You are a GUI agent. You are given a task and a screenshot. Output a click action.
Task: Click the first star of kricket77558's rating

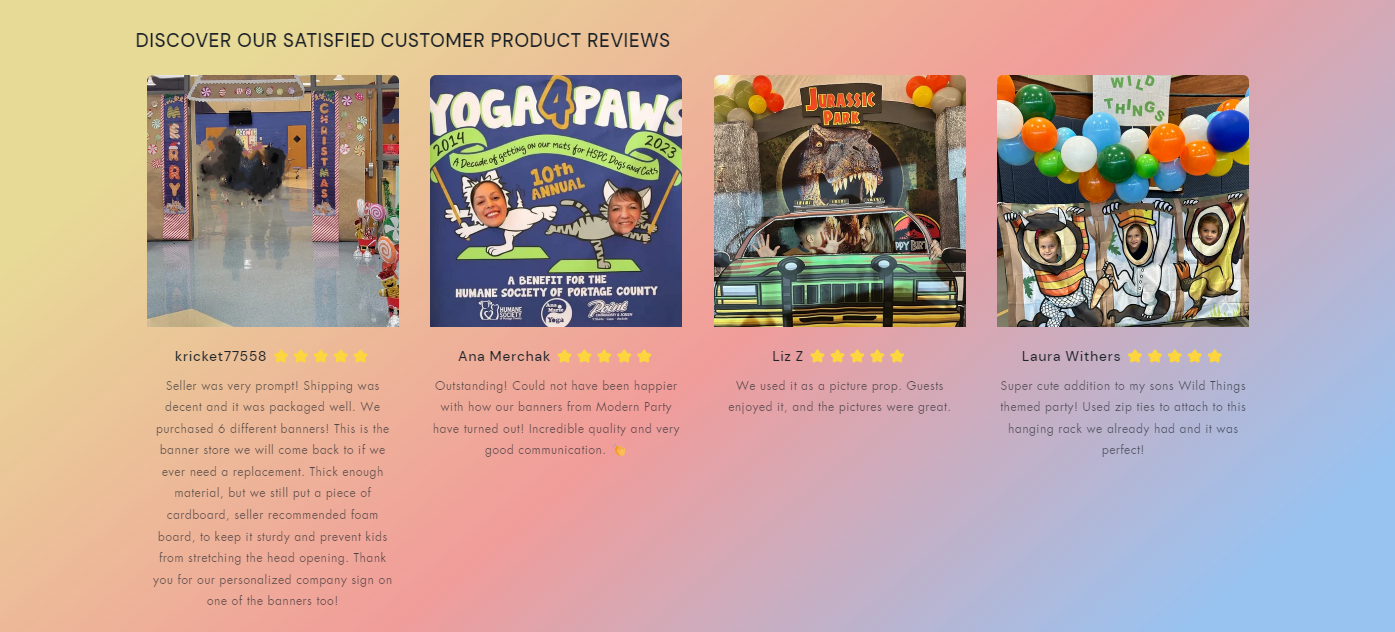281,356
